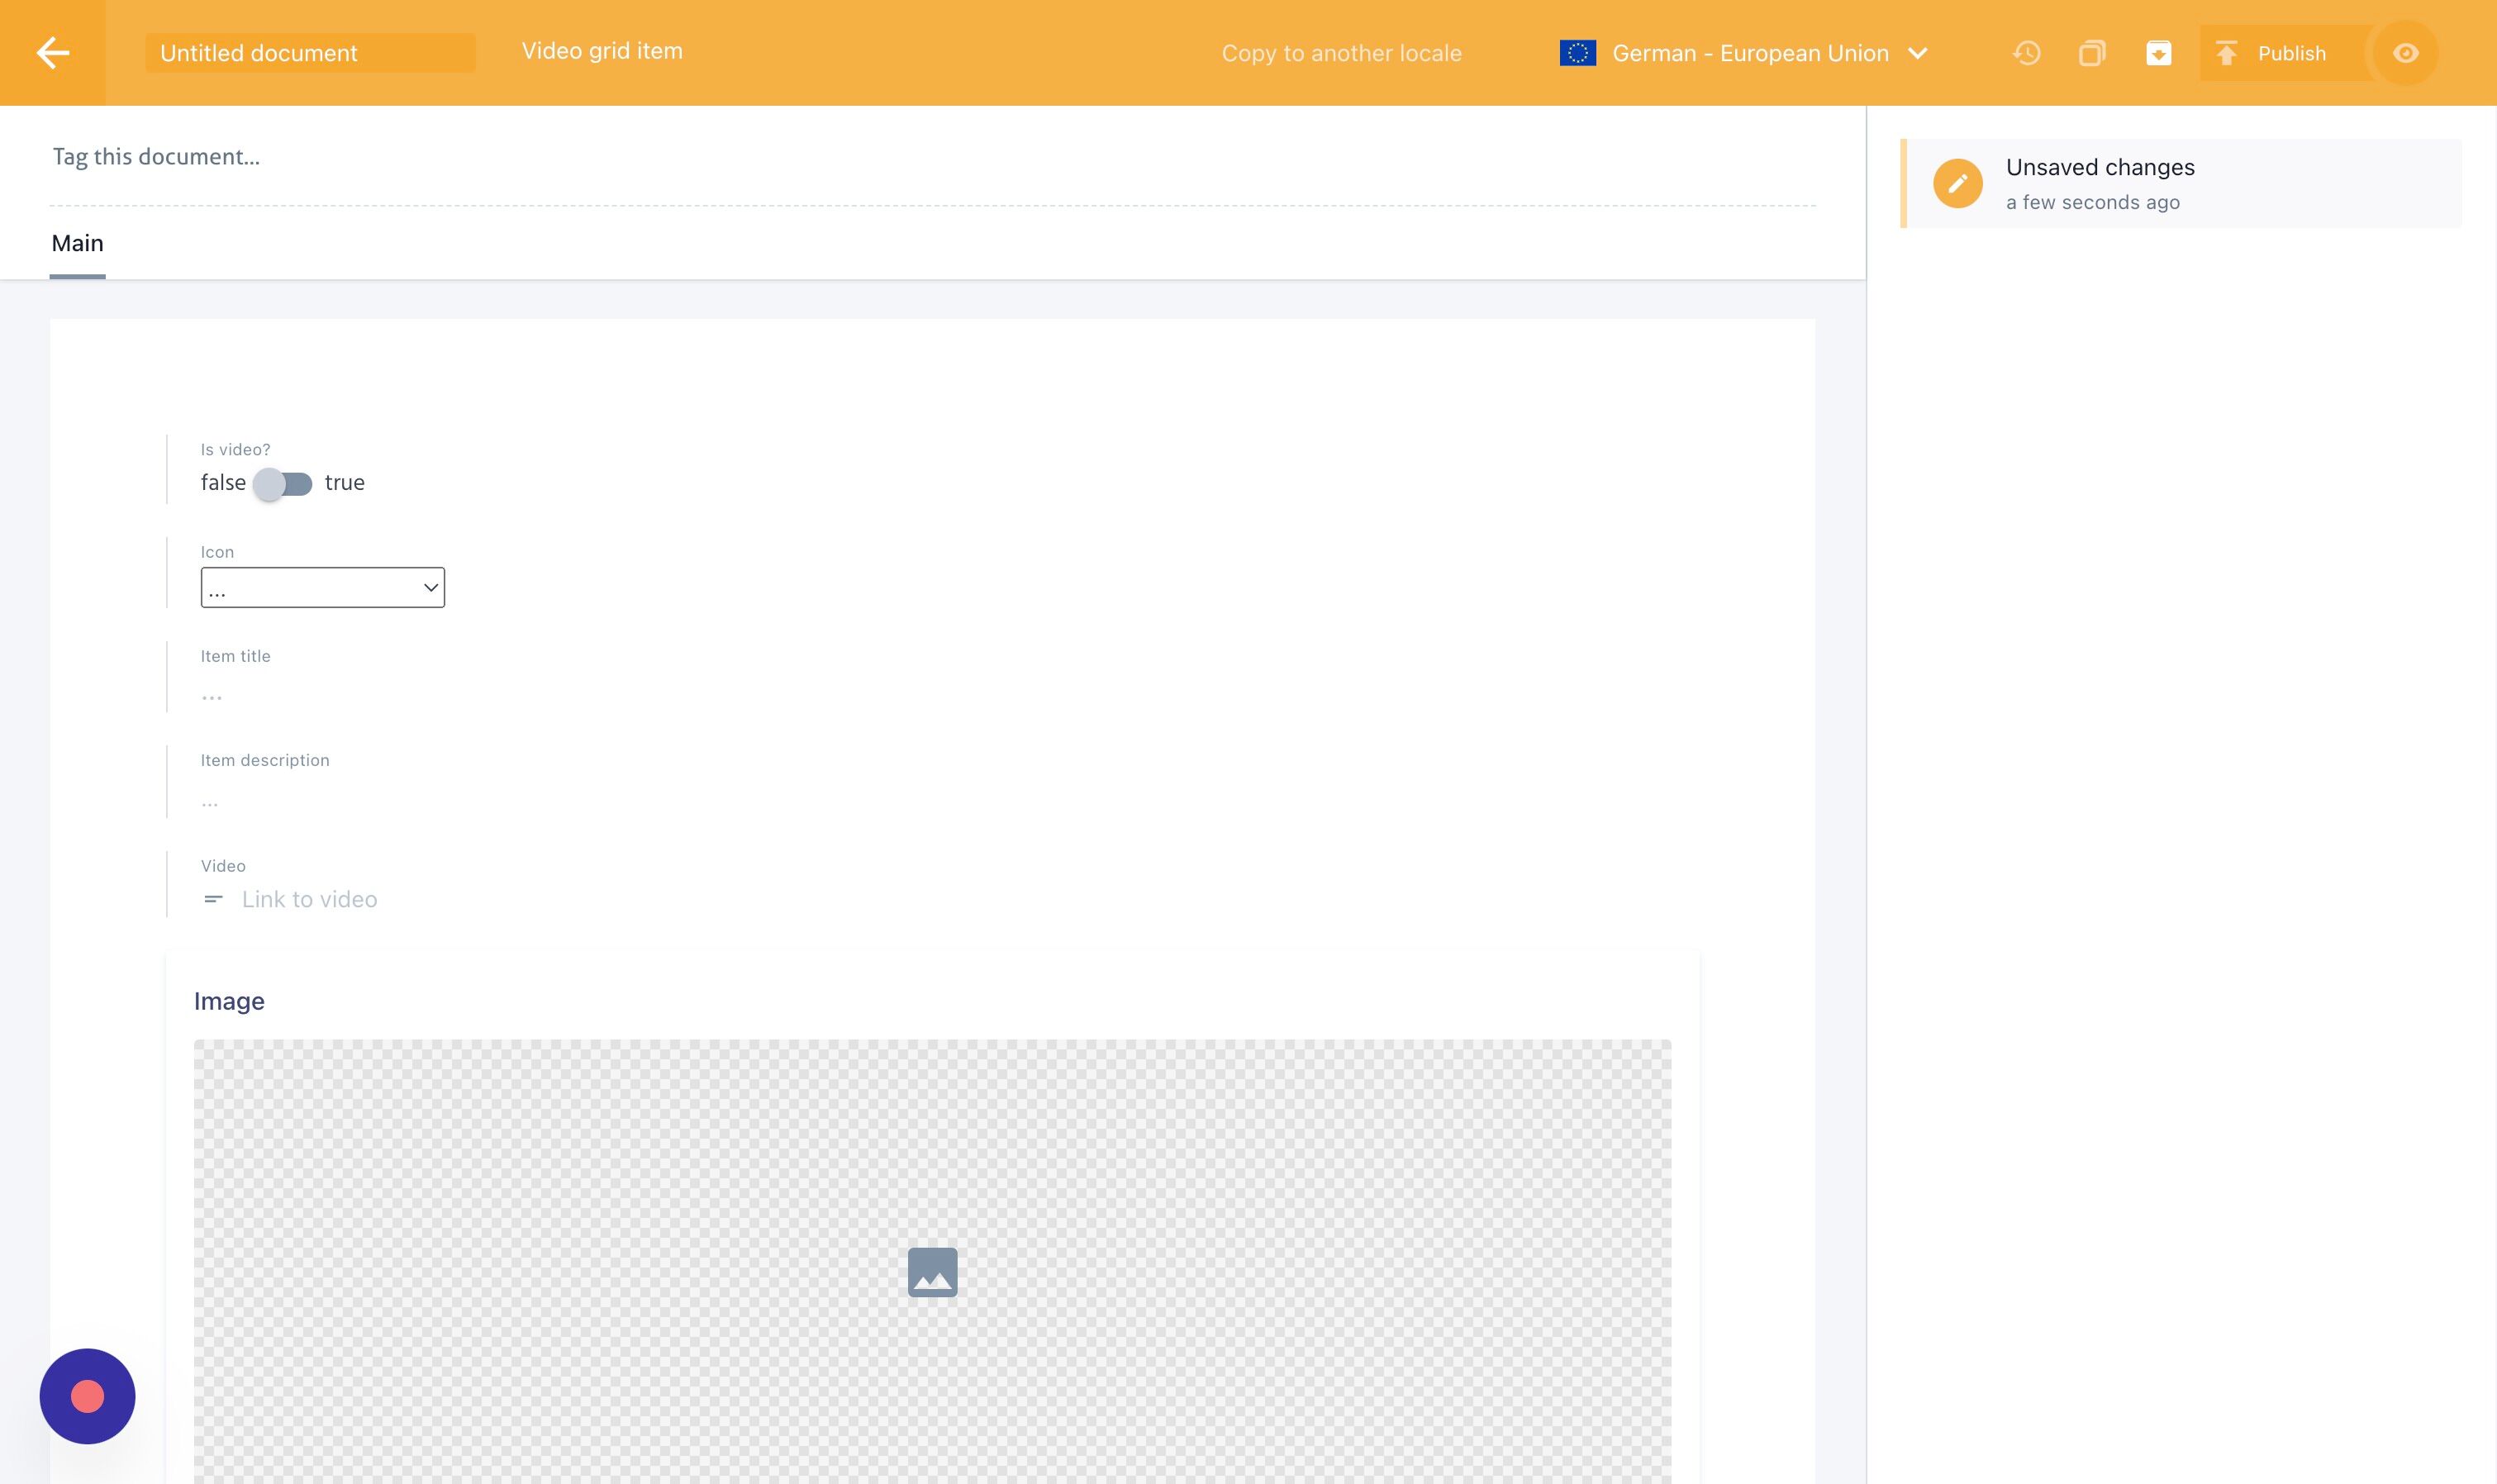Open the document history timeline icon
This screenshot has height=1484, width=2497.
click(2026, 53)
